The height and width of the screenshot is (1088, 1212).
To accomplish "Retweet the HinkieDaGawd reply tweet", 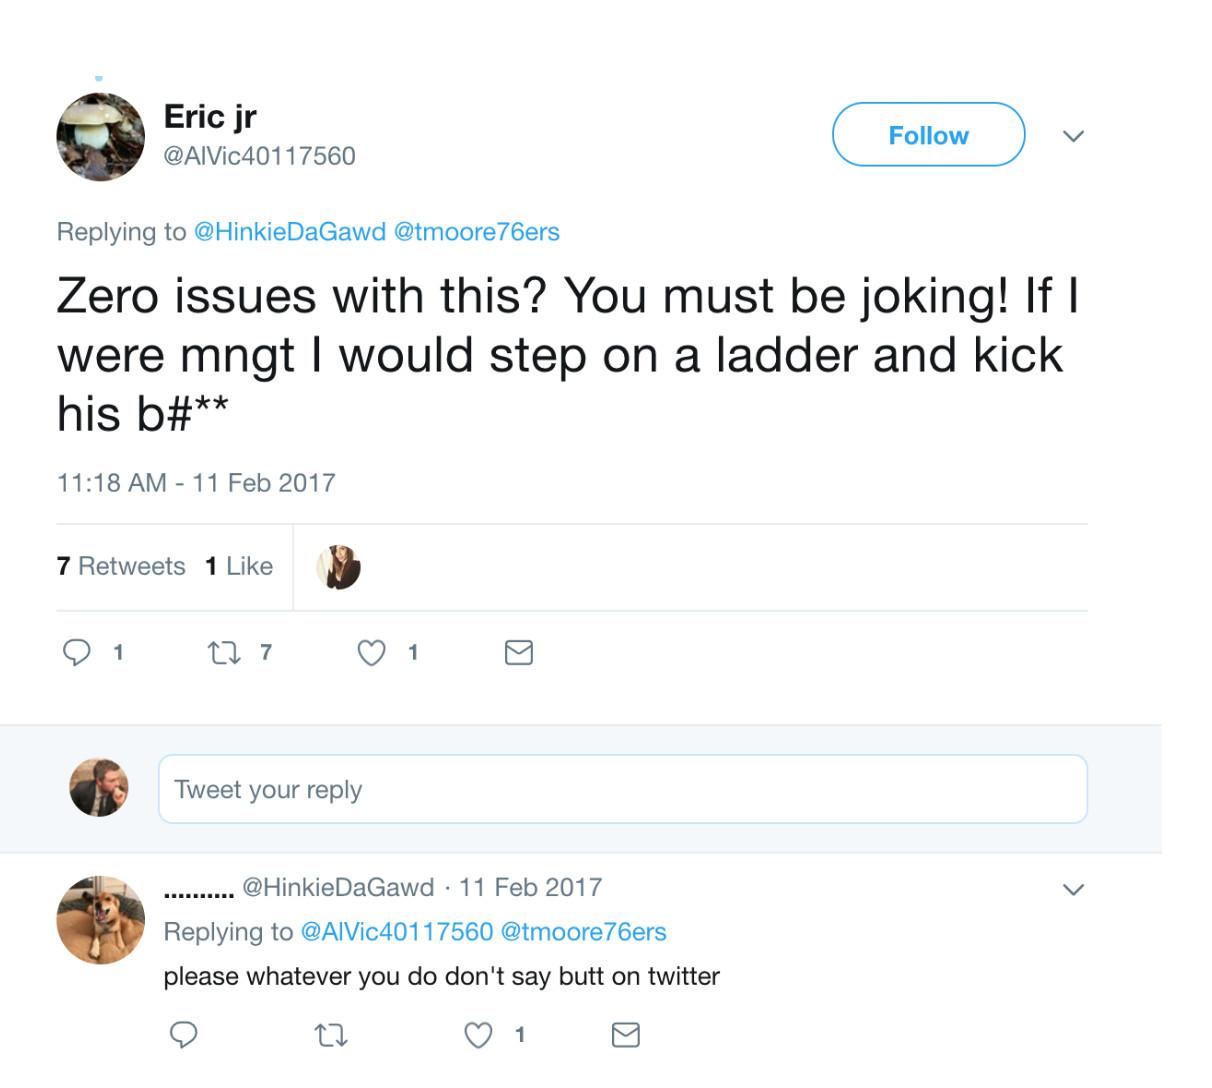I will pyautogui.click(x=329, y=1035).
